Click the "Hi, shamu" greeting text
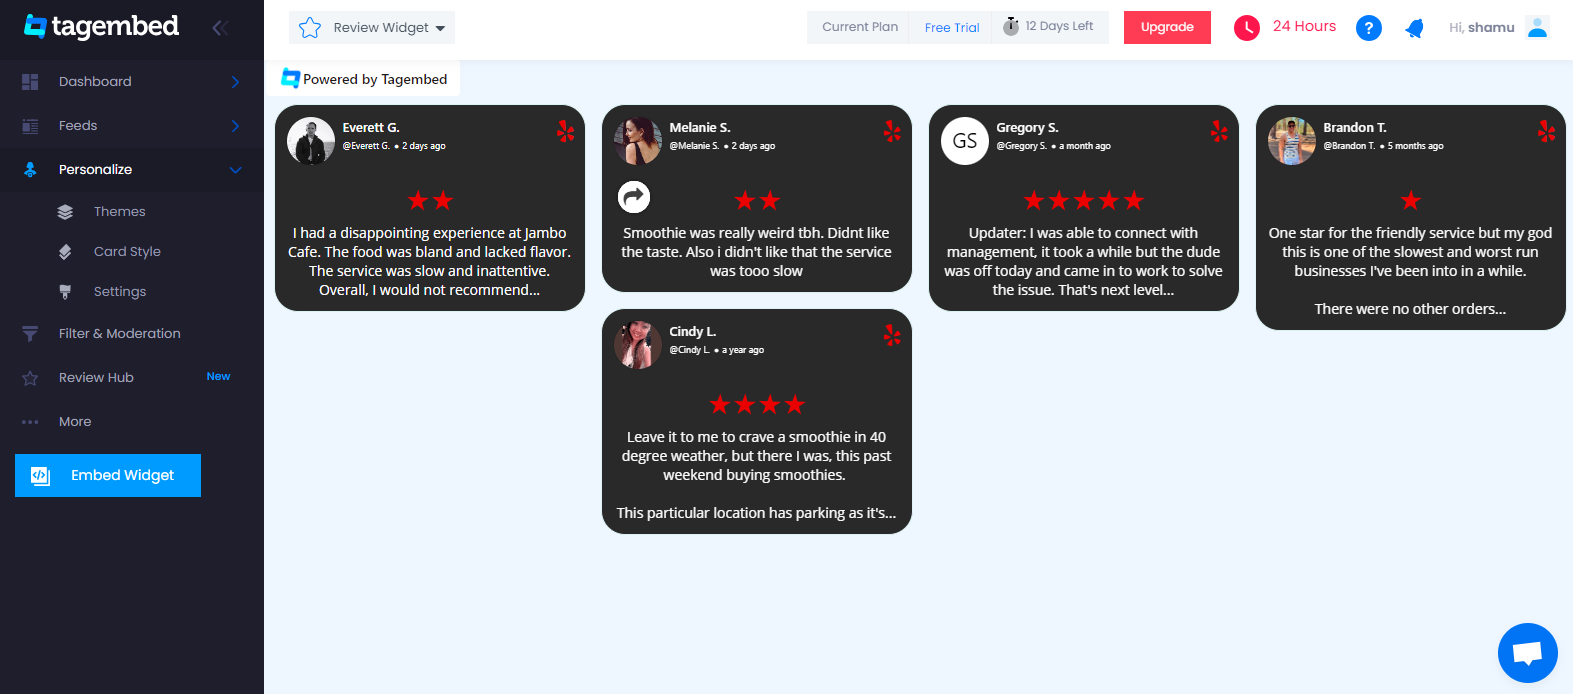This screenshot has height=694, width=1573. 1482,28
